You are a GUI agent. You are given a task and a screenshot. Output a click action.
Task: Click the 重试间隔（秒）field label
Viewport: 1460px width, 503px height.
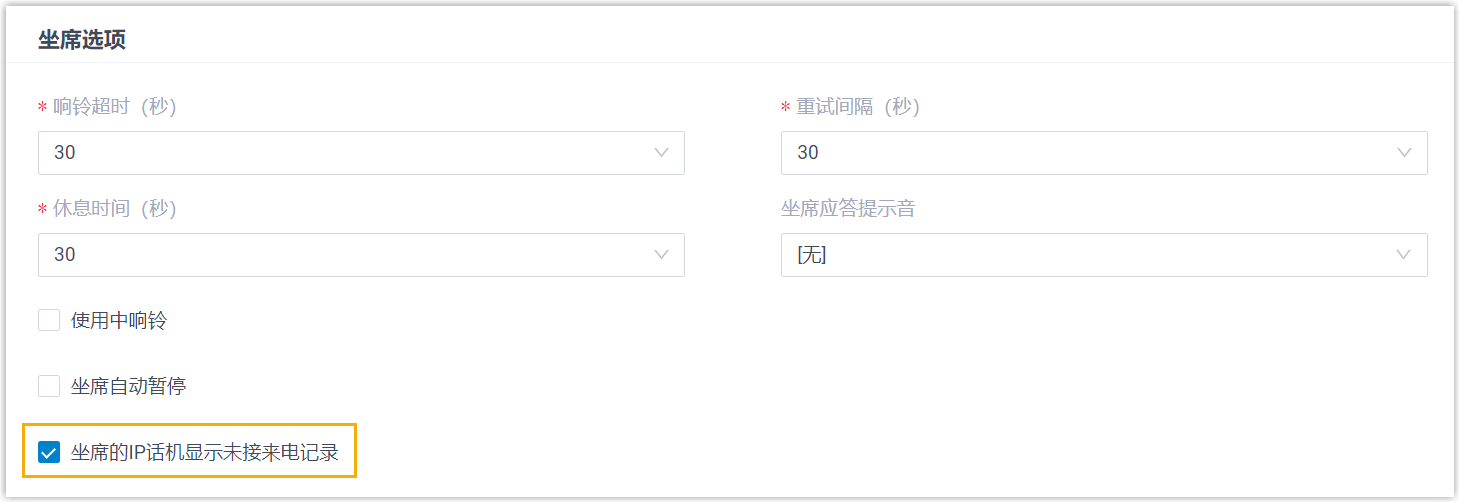(x=858, y=107)
